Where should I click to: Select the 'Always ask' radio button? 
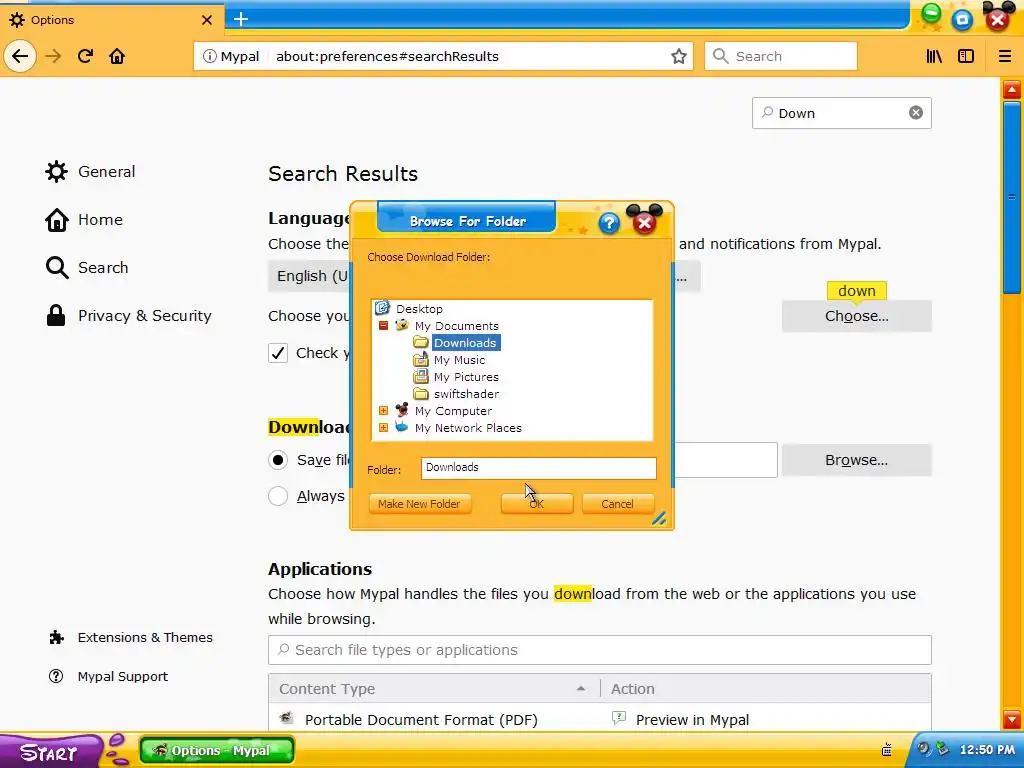click(x=278, y=496)
